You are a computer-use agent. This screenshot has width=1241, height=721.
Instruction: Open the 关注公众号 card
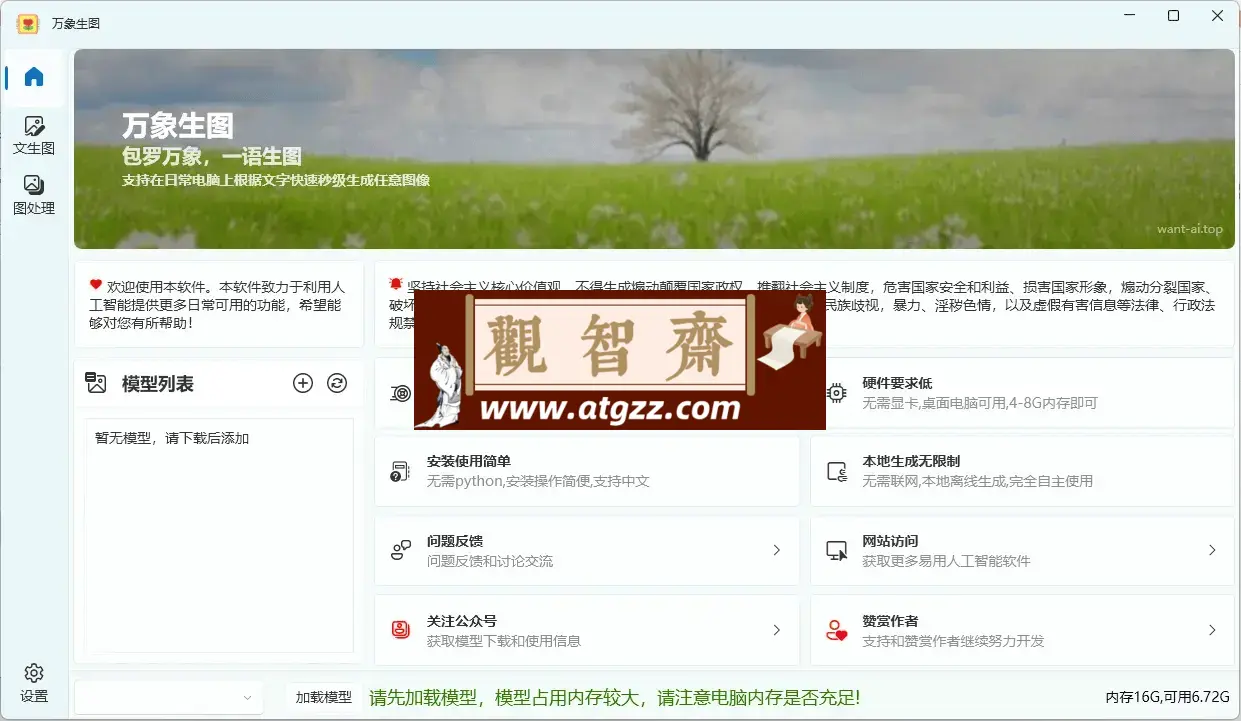pyautogui.click(x=587, y=630)
